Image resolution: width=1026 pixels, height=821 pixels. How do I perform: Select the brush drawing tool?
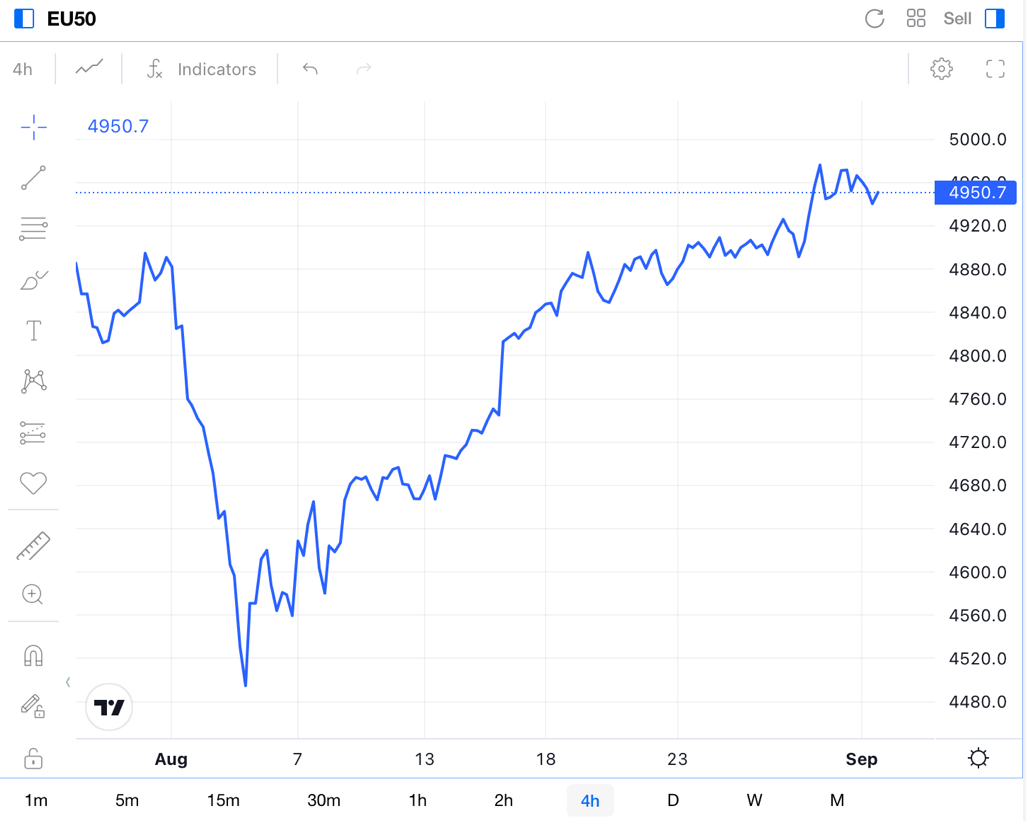pyautogui.click(x=33, y=280)
